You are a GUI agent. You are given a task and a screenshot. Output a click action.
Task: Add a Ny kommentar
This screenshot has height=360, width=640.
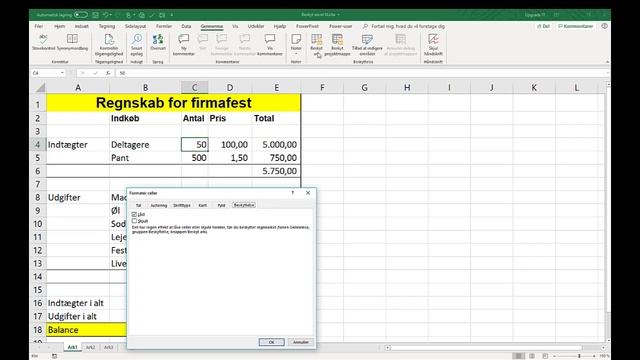tap(184, 45)
